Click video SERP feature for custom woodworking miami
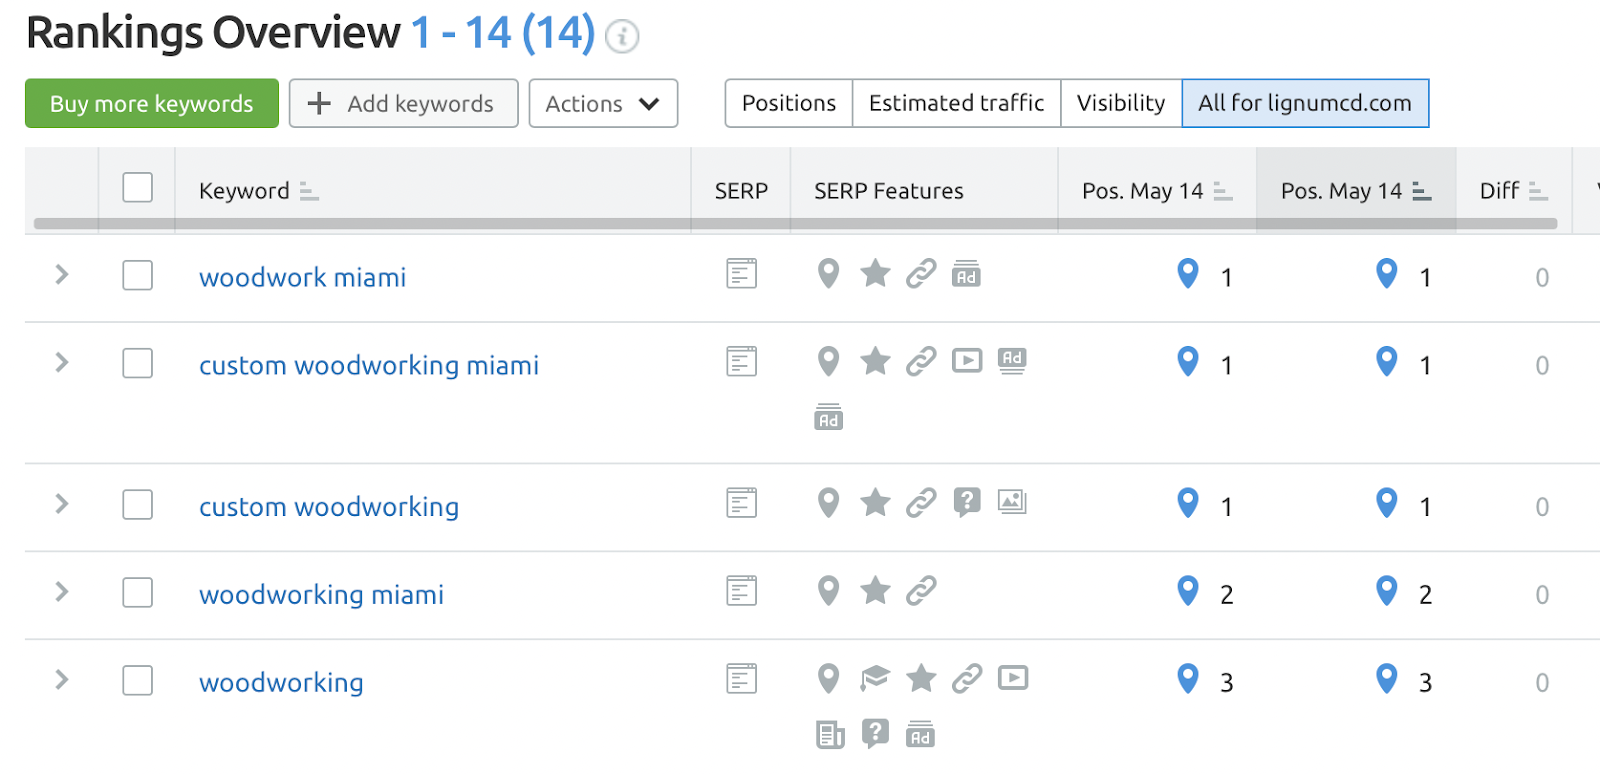This screenshot has height=774, width=1600. tap(967, 360)
